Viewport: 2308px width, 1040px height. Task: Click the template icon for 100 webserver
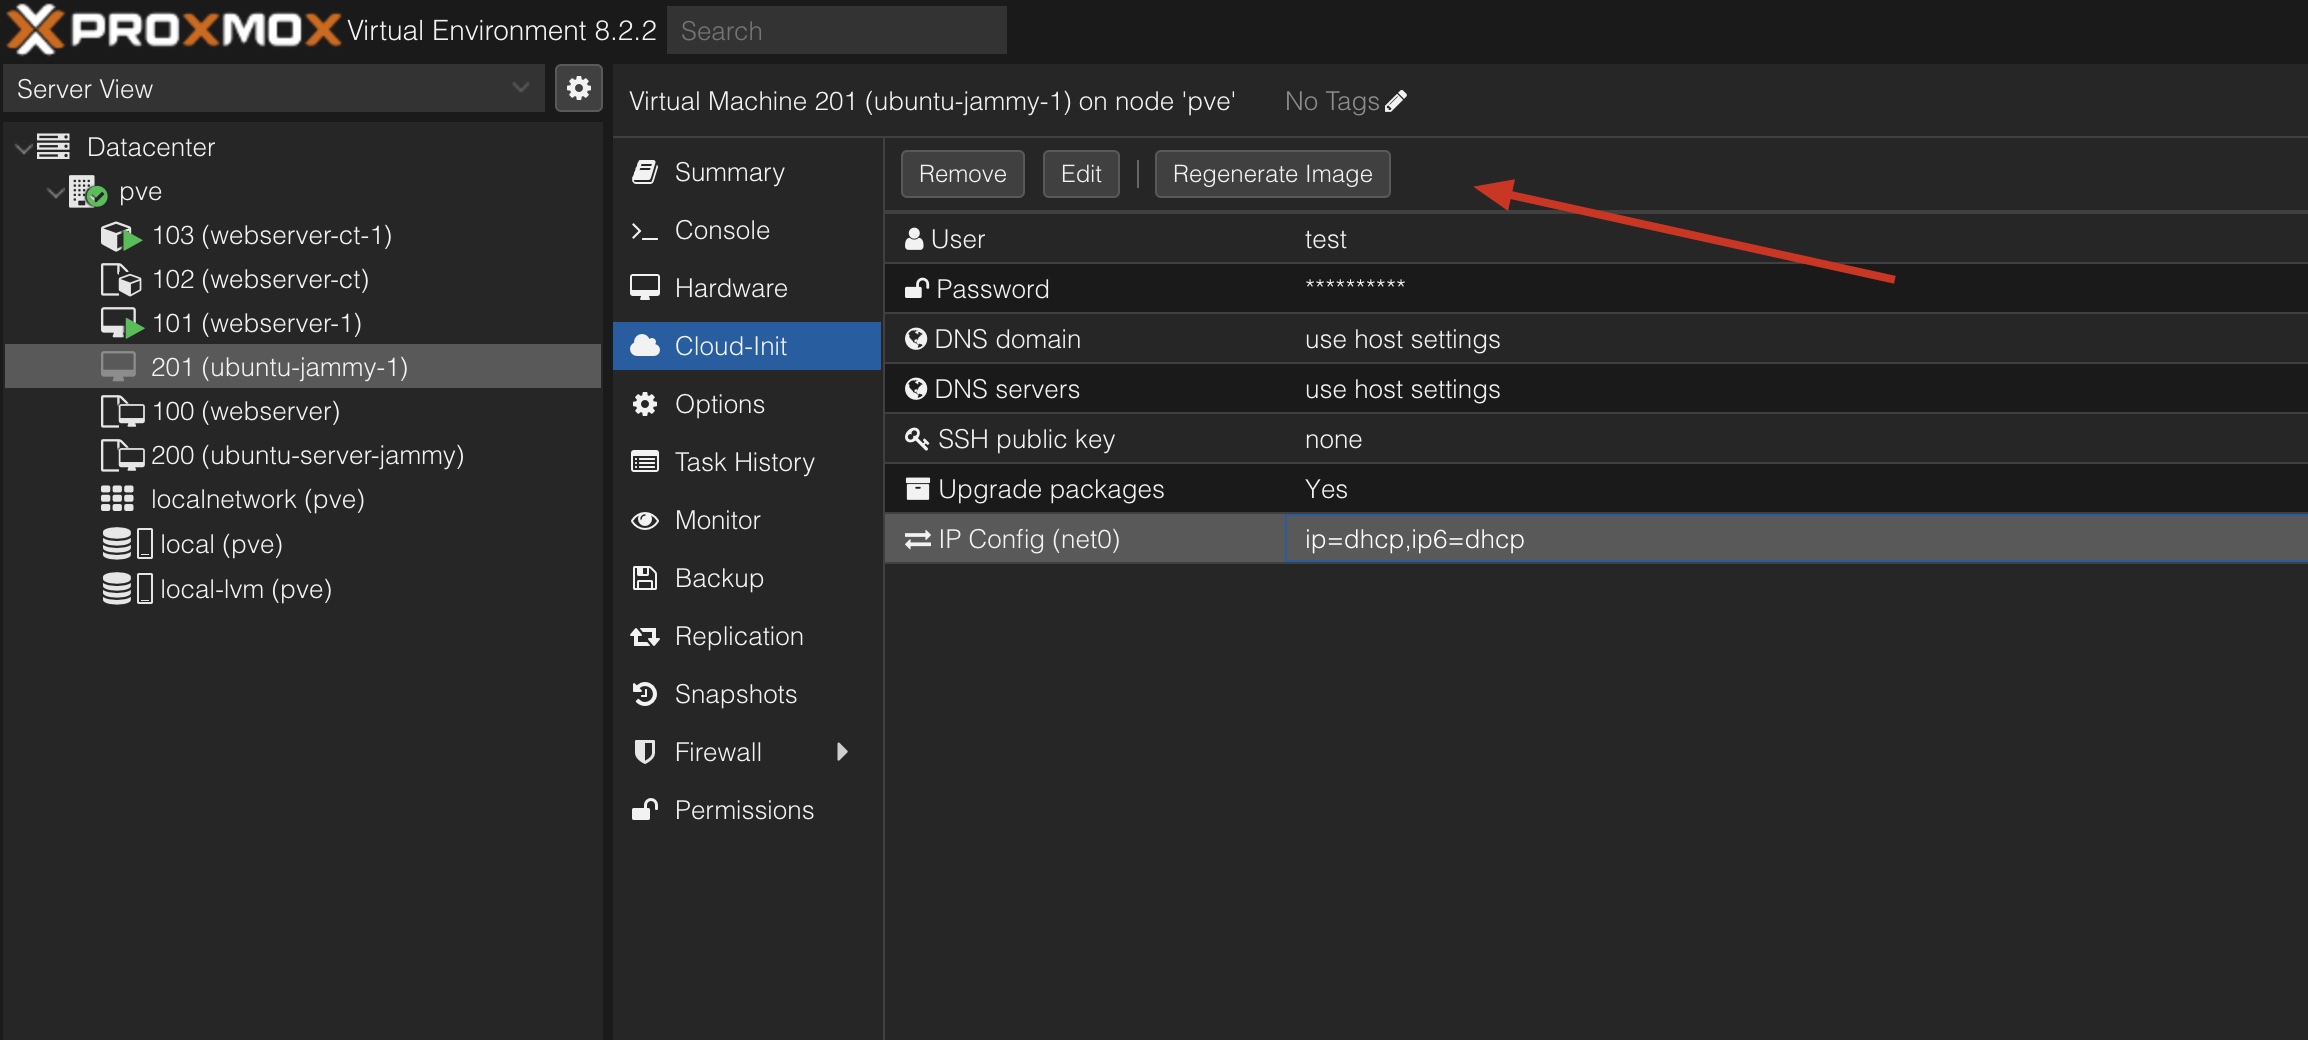coord(122,411)
